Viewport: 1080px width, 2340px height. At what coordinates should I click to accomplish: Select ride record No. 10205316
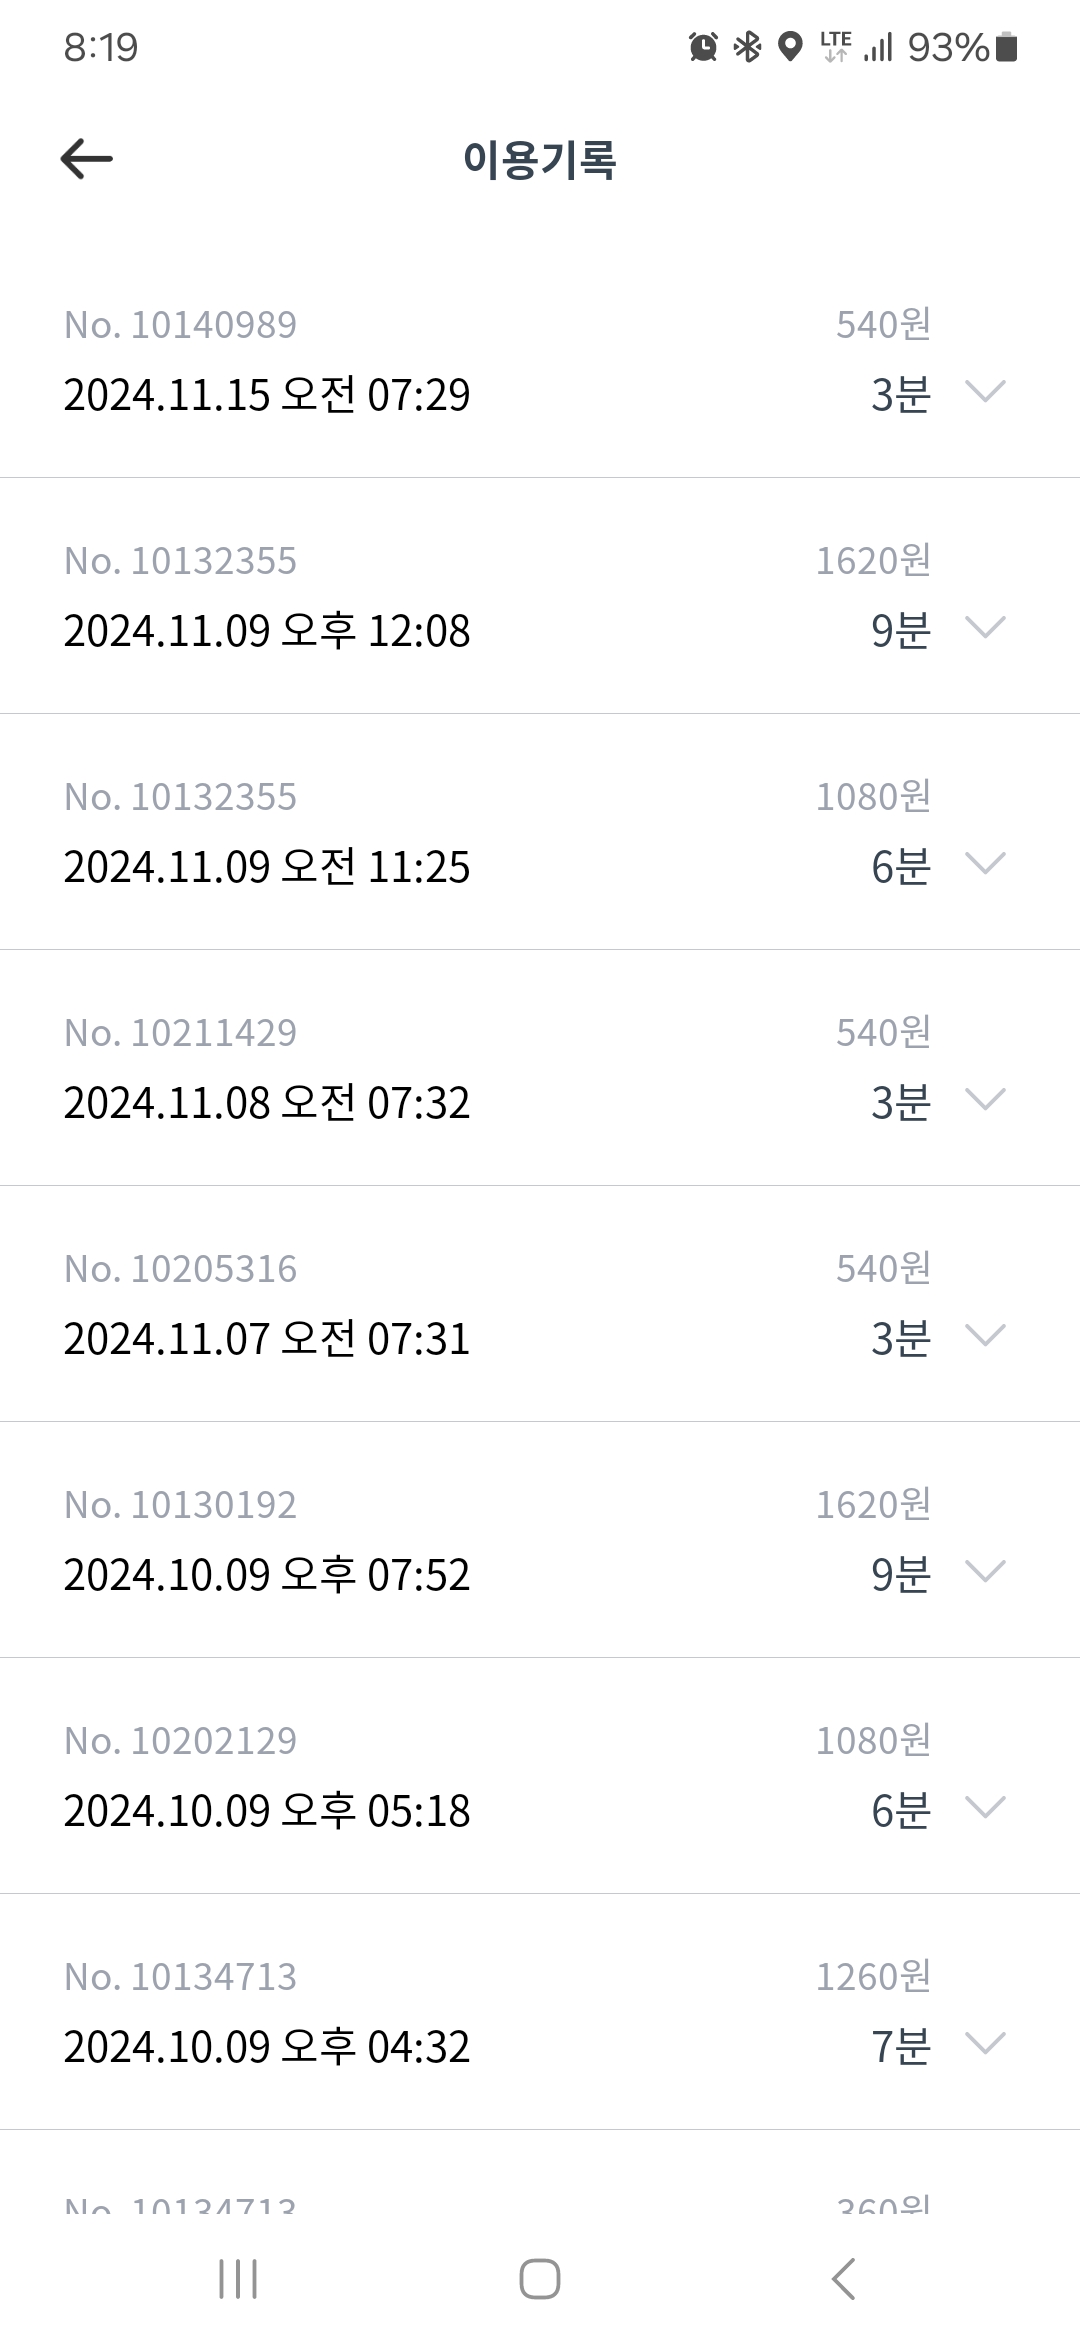[x=181, y=1269]
